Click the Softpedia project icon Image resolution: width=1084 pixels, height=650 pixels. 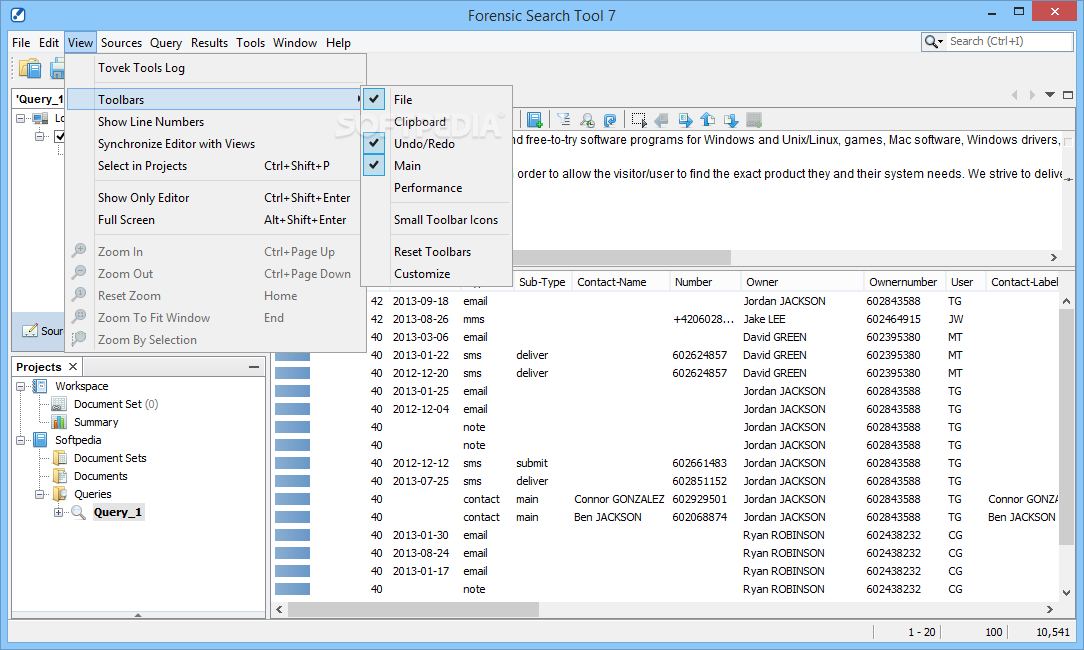tap(41, 440)
